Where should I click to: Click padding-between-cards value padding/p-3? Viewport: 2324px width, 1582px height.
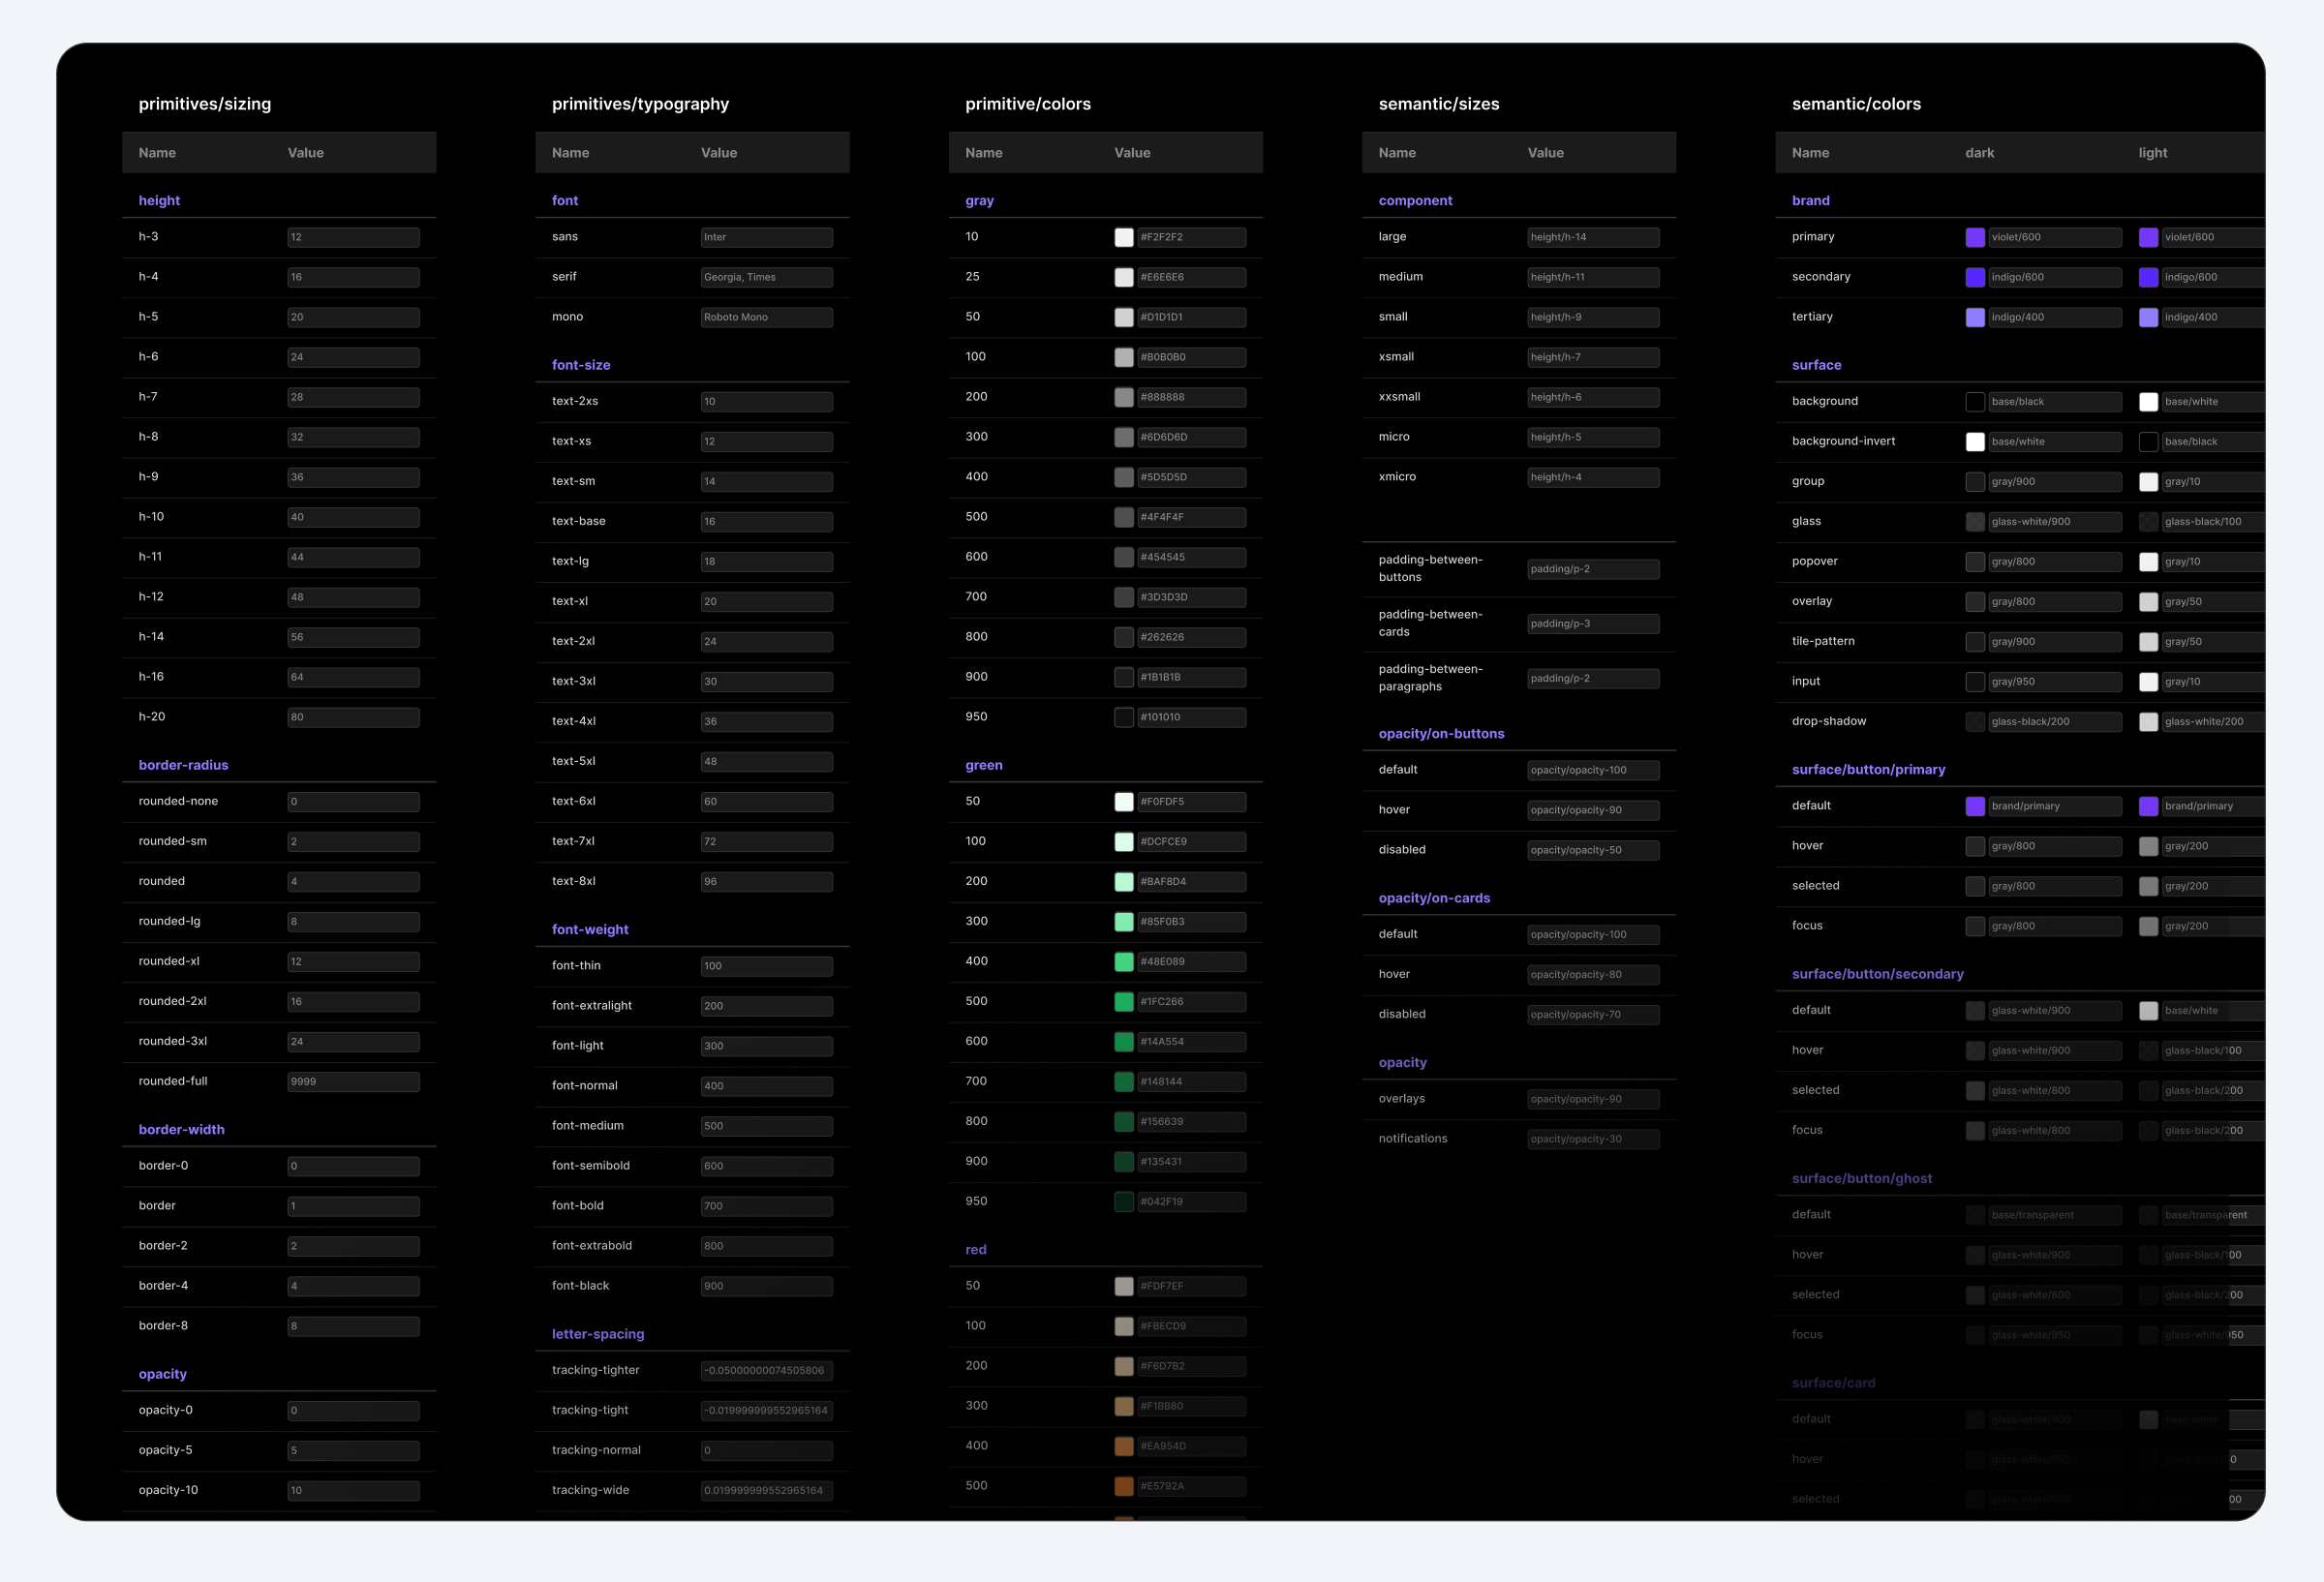(x=1592, y=624)
